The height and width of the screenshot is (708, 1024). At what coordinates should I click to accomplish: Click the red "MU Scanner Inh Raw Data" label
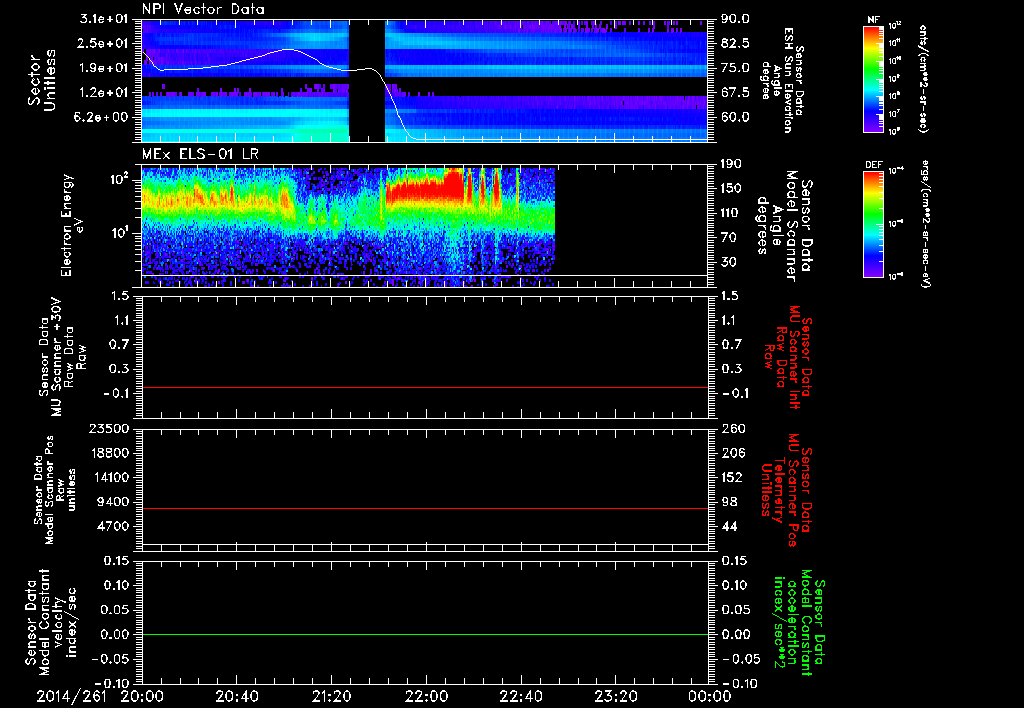787,357
